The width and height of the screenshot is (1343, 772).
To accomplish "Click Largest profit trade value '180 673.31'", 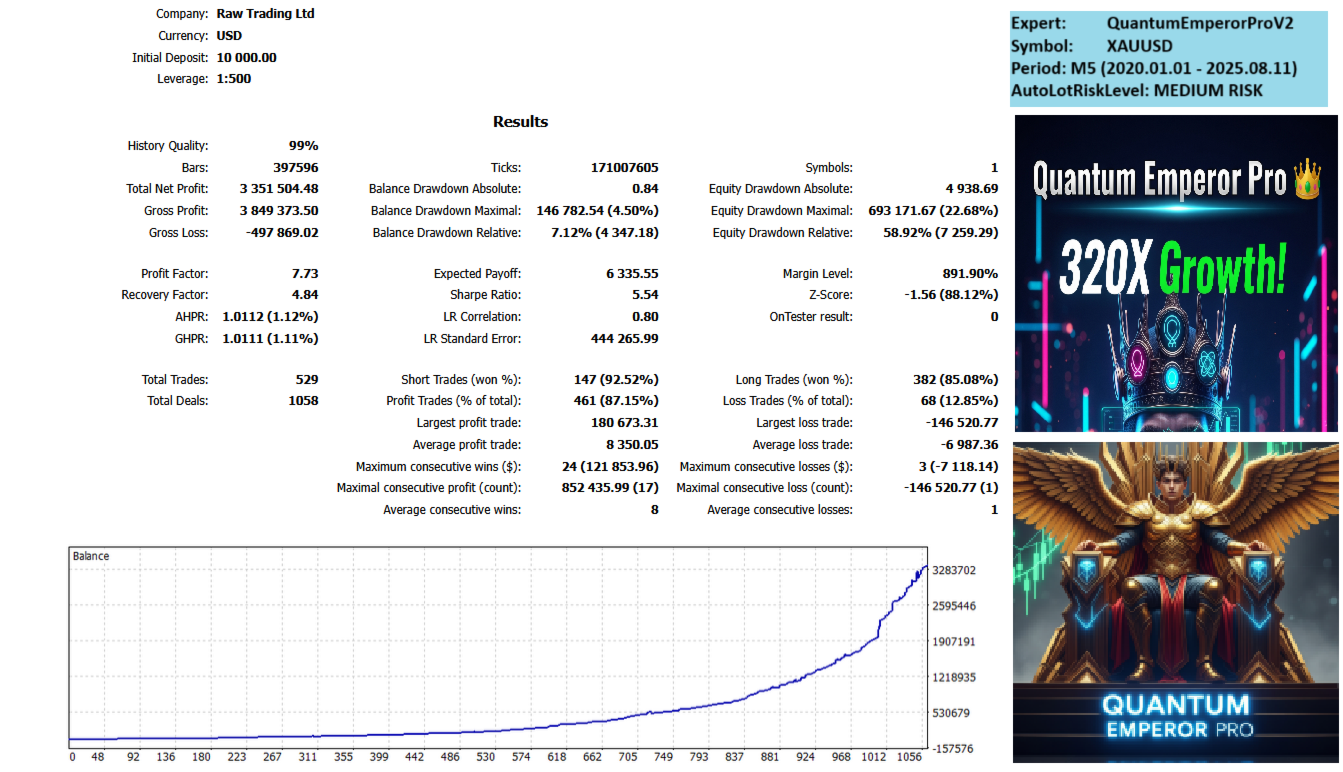I will (x=625, y=423).
